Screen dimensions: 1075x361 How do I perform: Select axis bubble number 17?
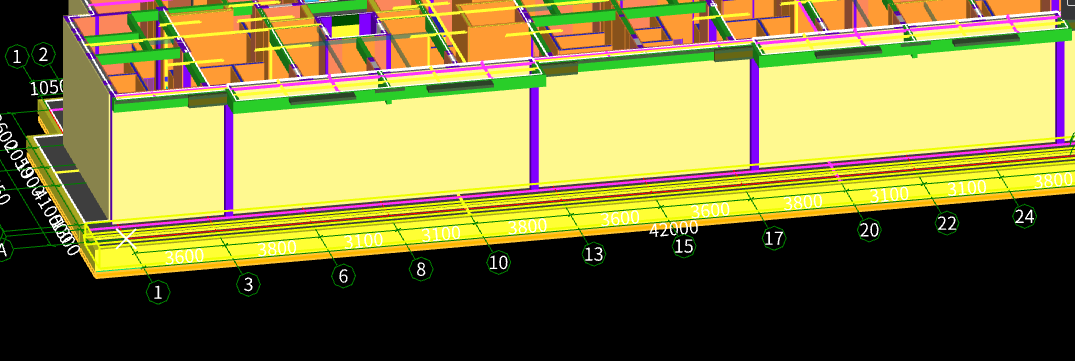point(774,238)
